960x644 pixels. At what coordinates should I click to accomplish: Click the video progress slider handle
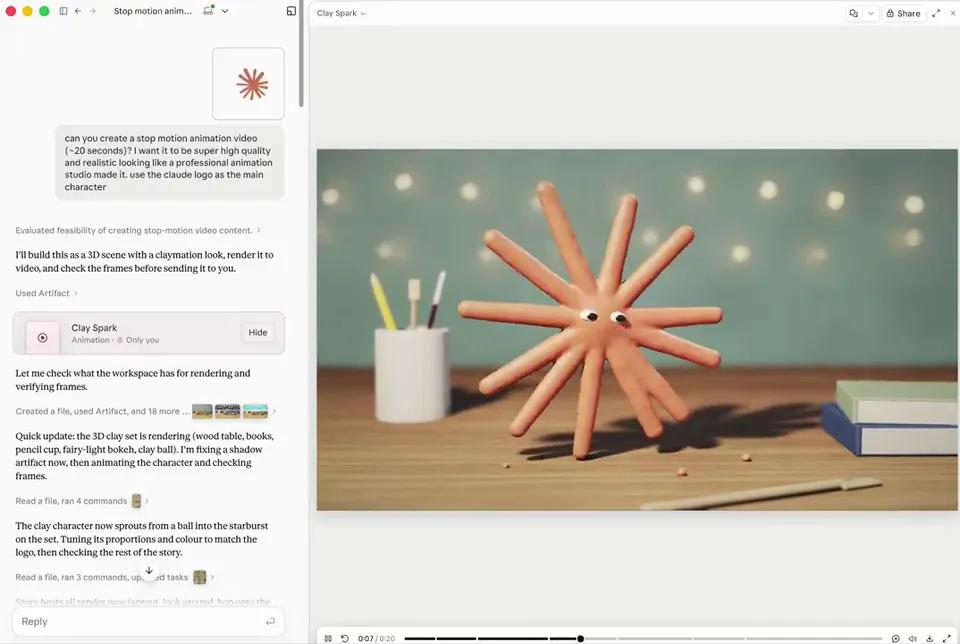point(580,638)
